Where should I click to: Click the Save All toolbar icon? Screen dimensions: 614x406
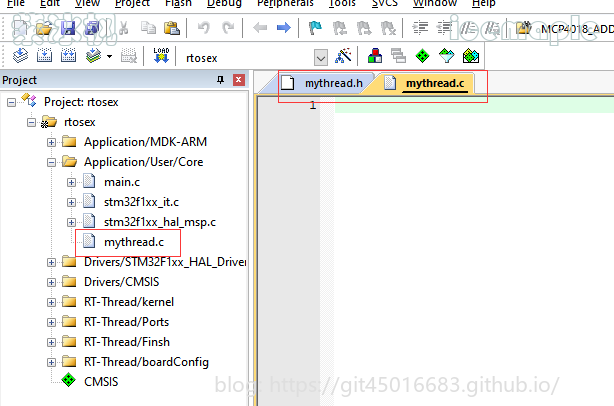click(92, 29)
